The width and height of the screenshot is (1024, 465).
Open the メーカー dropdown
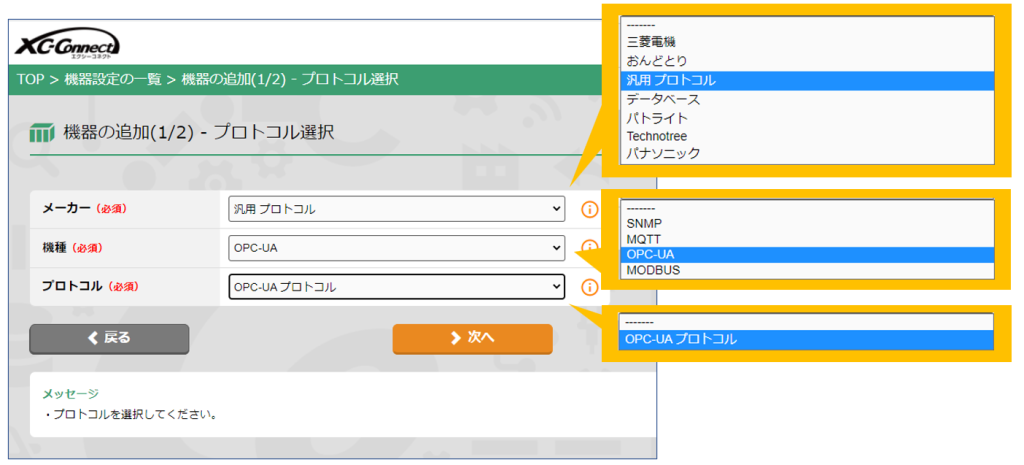(396, 209)
